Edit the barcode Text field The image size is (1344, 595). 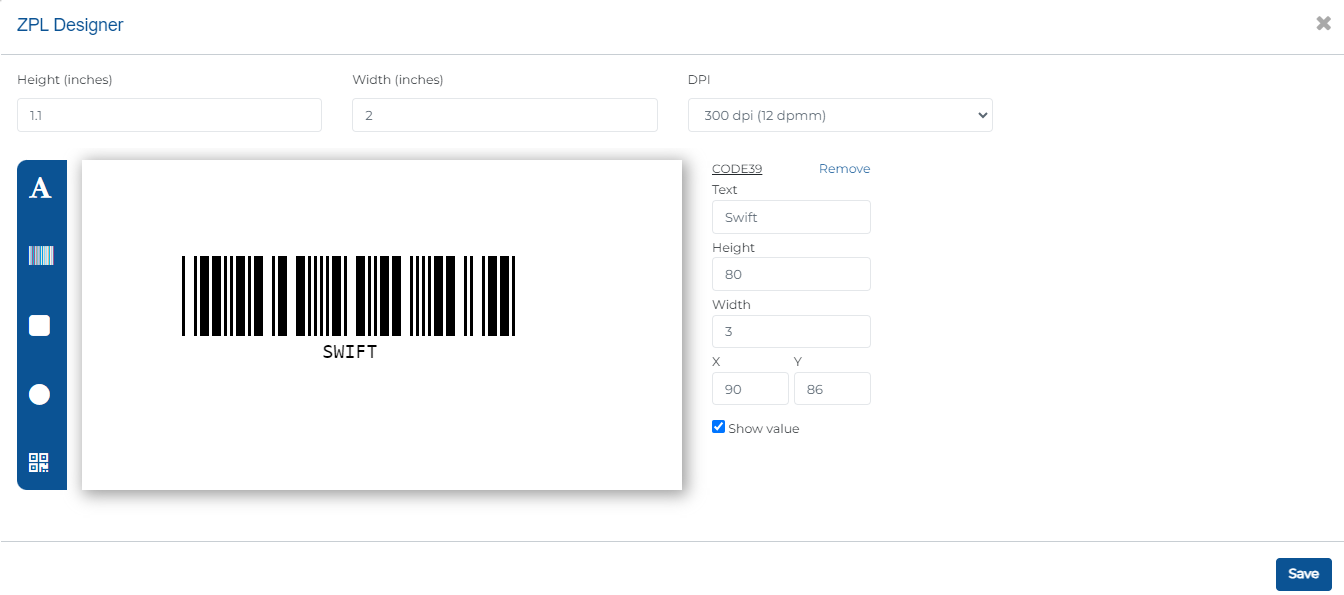[x=791, y=217]
